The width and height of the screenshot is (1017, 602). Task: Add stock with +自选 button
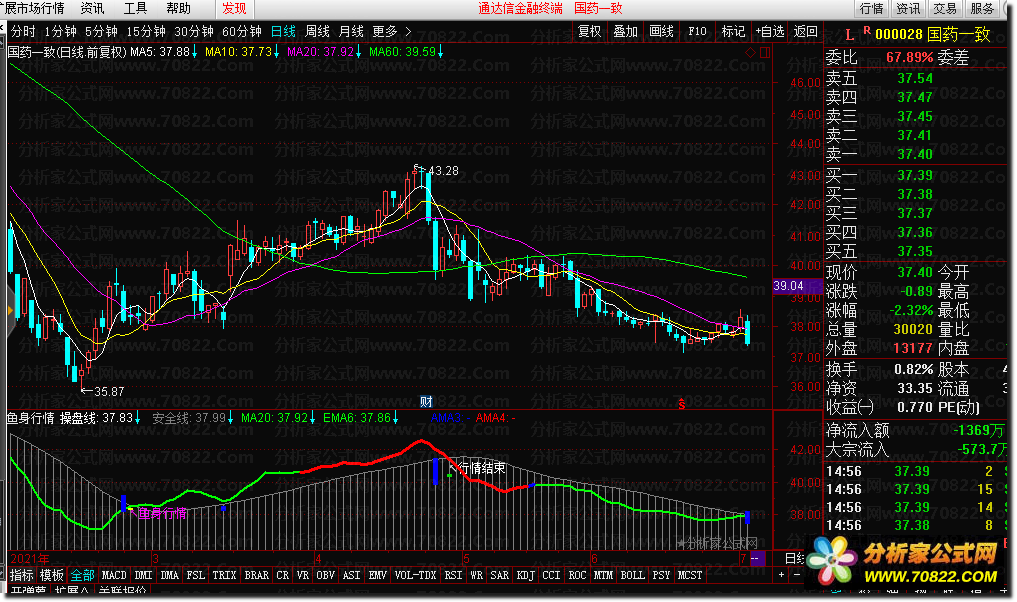[770, 31]
